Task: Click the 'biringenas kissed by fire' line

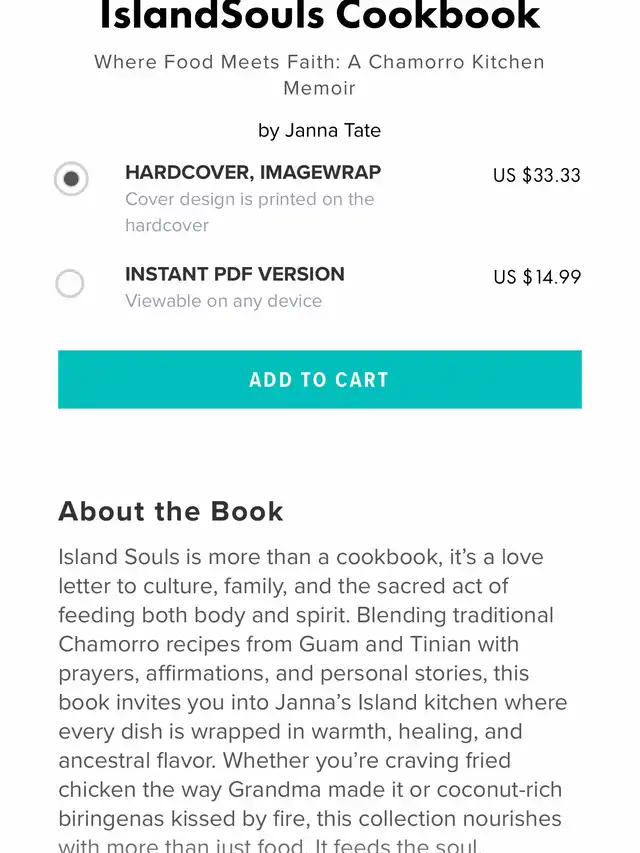Action: click(x=310, y=818)
